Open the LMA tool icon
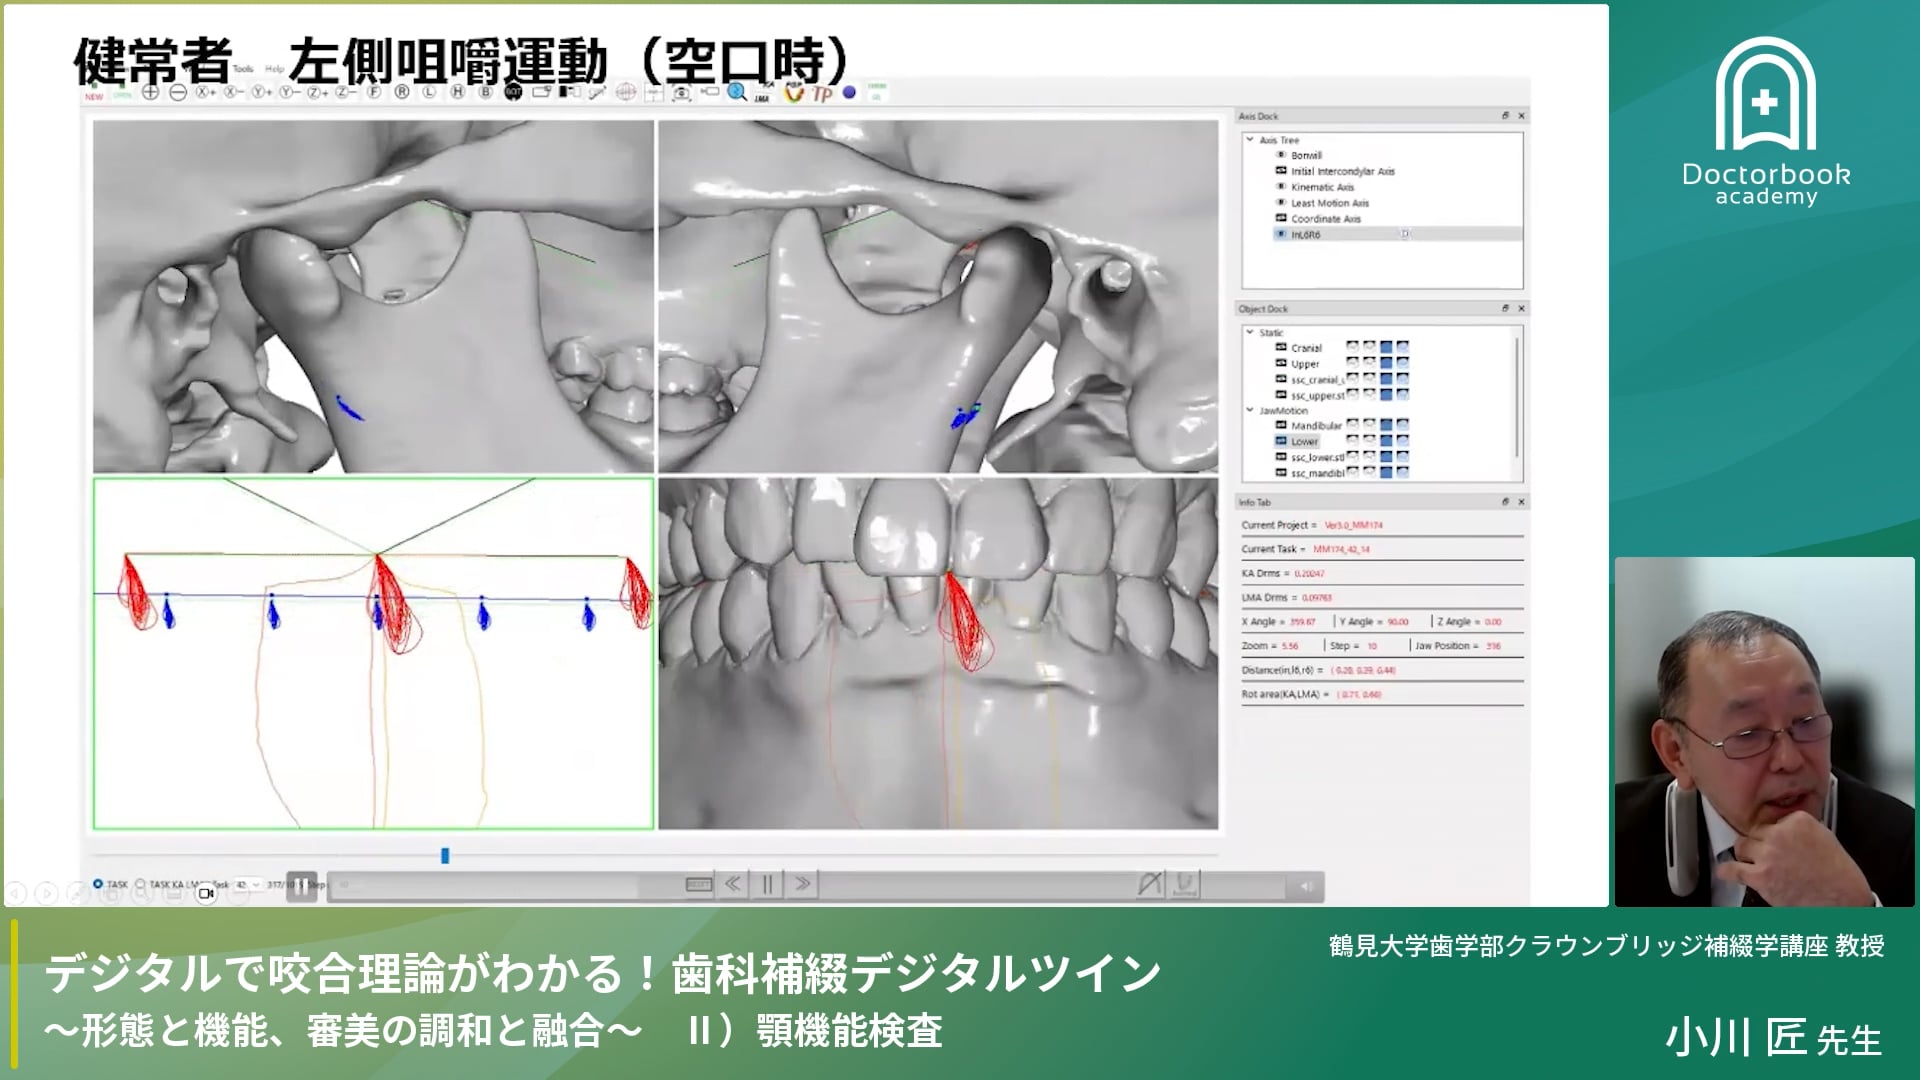 pos(762,93)
